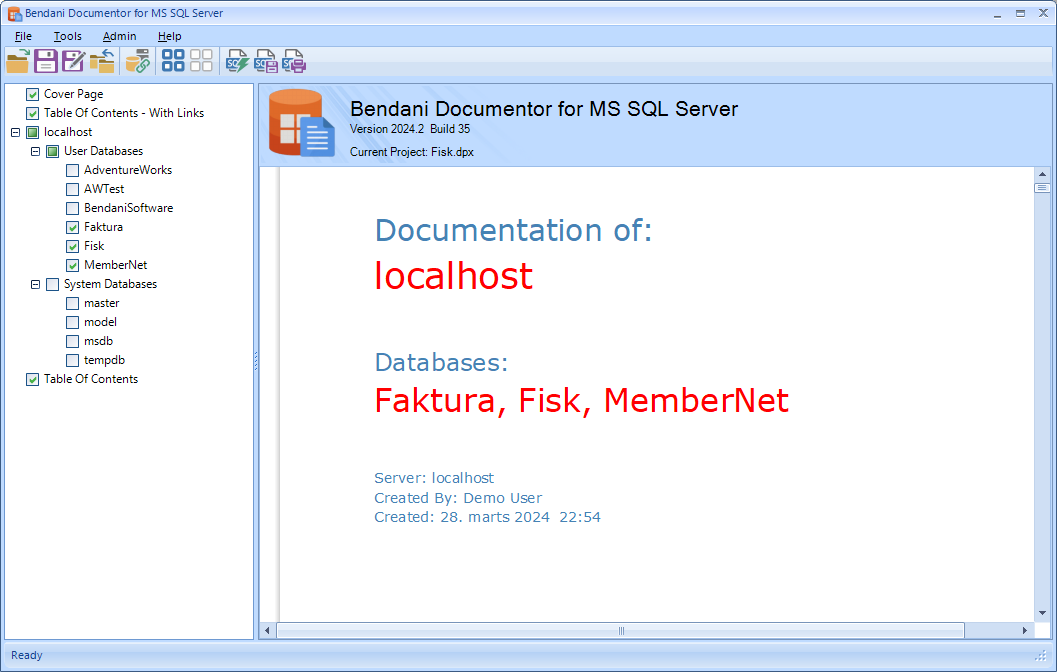Toggle the Cover Page checkbox
The image size is (1057, 672).
[33, 94]
